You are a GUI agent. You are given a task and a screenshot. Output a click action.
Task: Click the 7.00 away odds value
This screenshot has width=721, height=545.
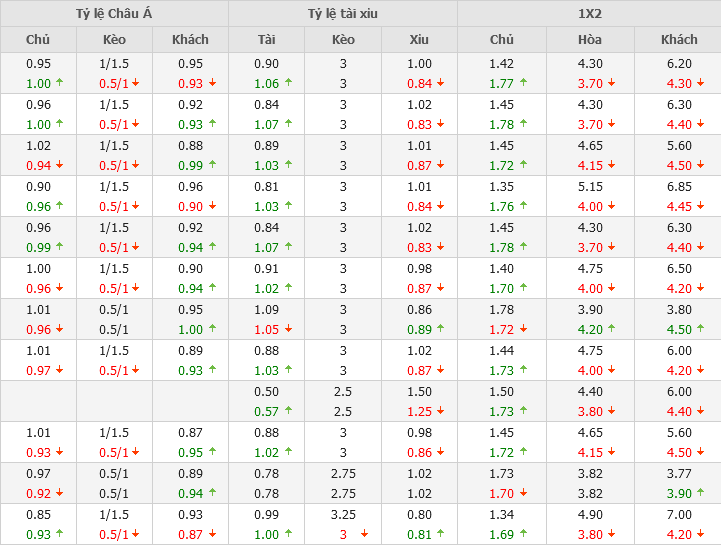pyautogui.click(x=679, y=514)
